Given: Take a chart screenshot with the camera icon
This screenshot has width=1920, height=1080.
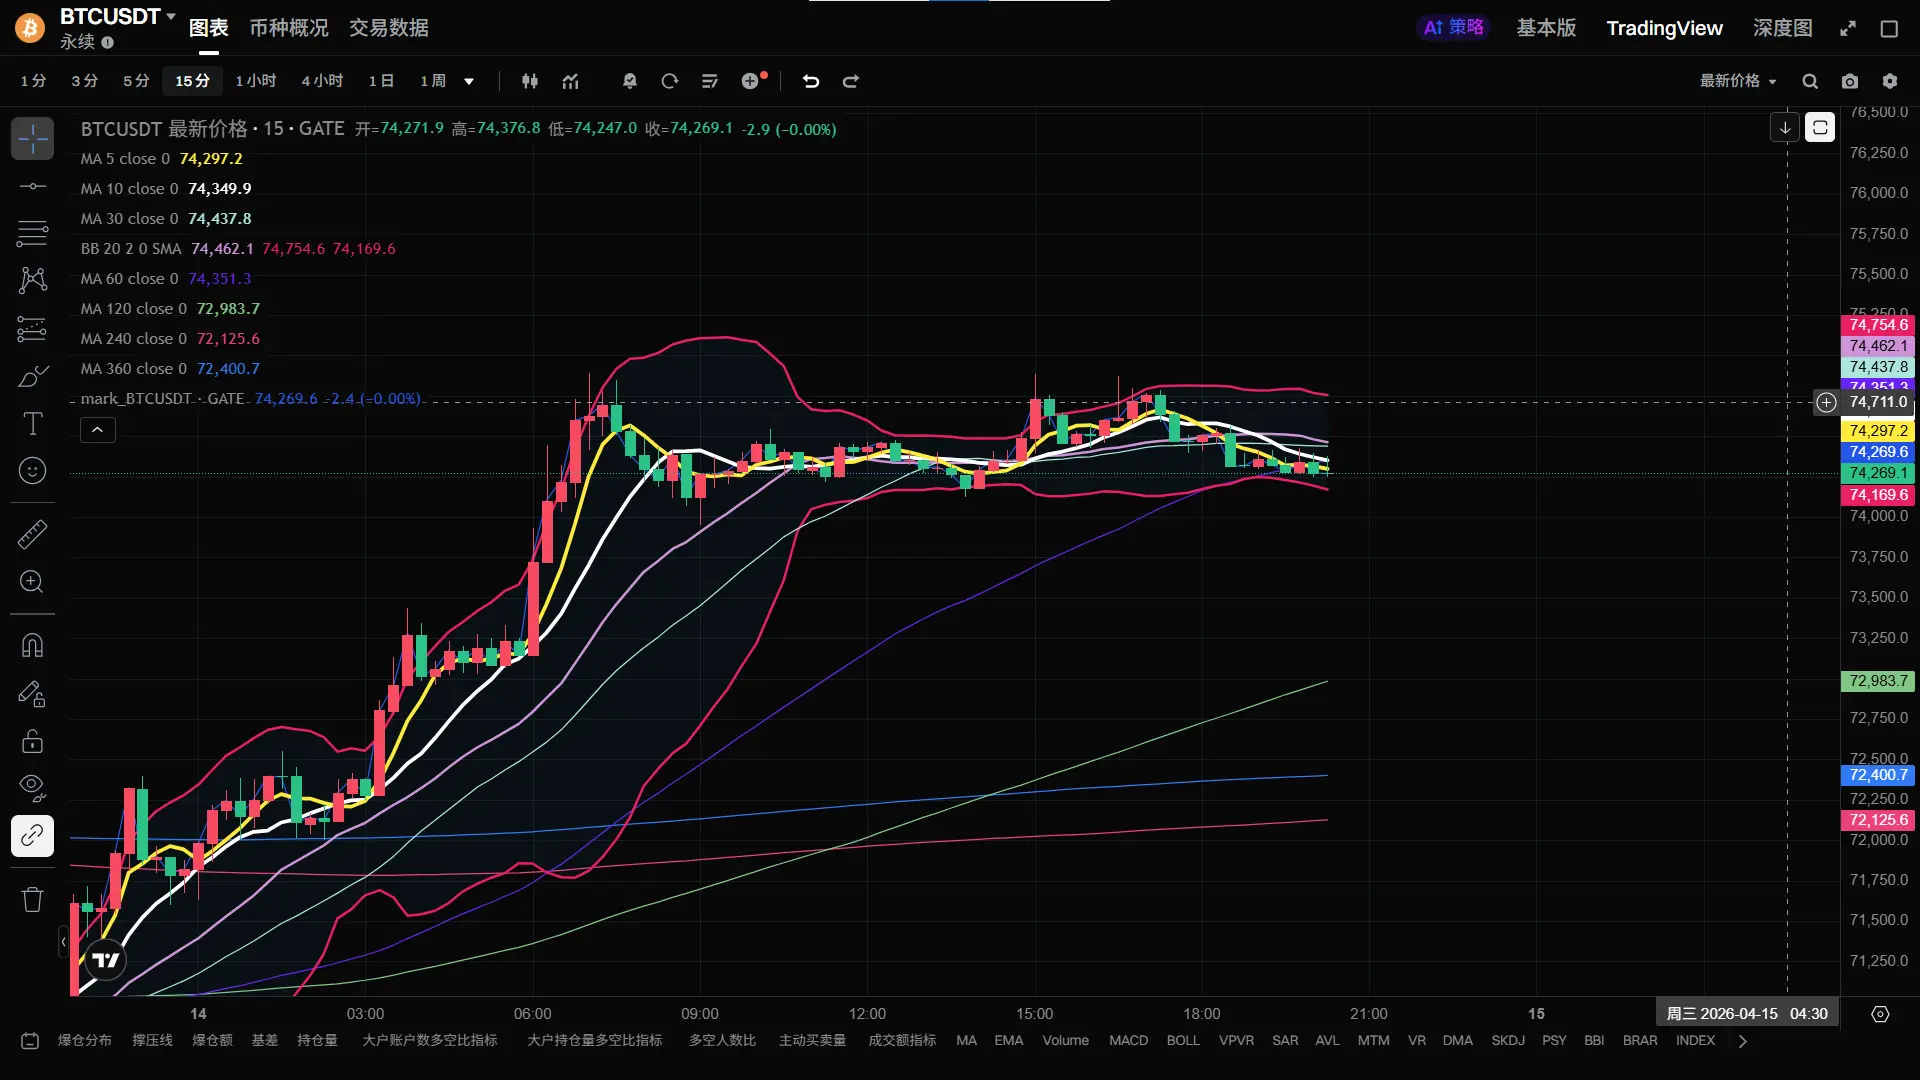Looking at the screenshot, I should click(1850, 81).
